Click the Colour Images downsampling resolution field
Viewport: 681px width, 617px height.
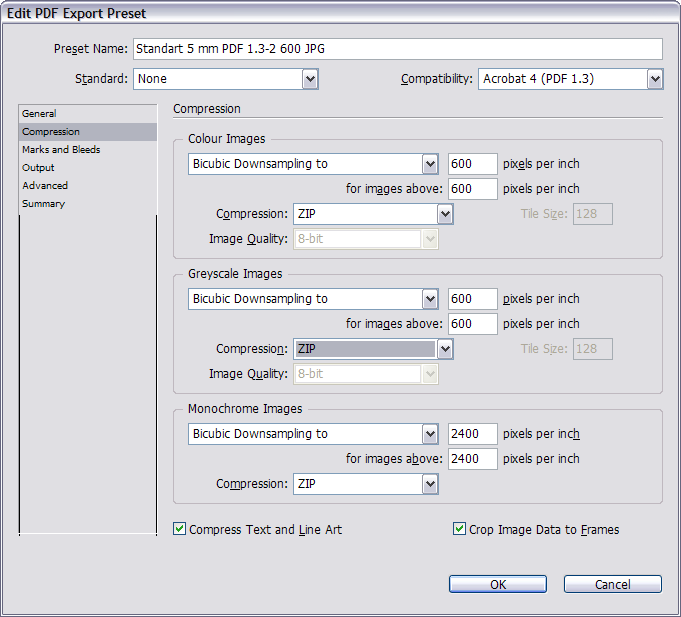coord(473,164)
